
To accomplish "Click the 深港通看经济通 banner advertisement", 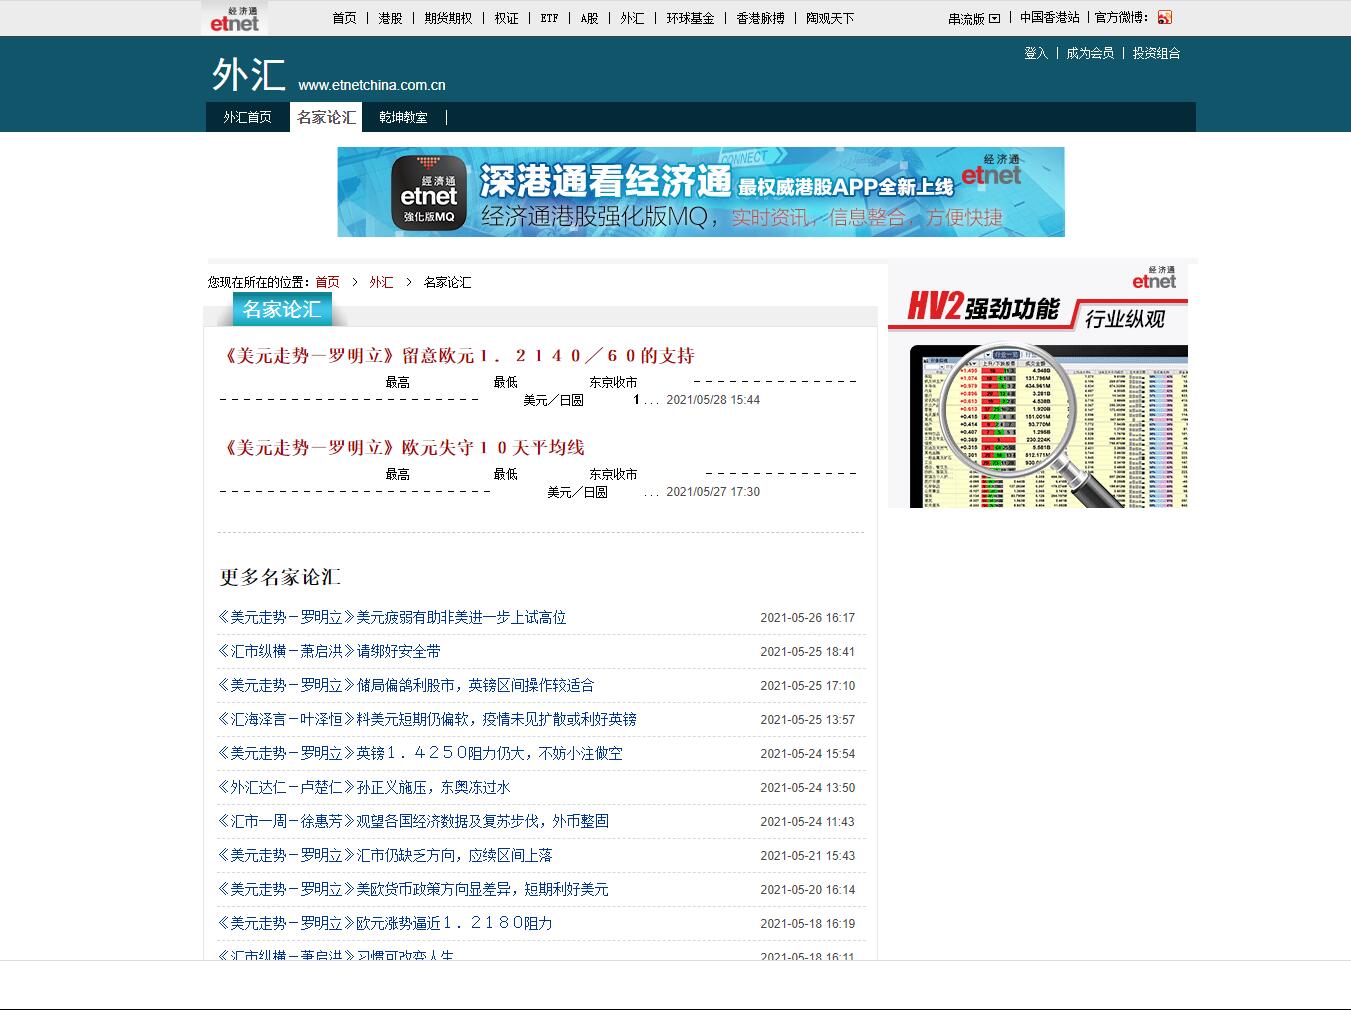I will point(700,192).
